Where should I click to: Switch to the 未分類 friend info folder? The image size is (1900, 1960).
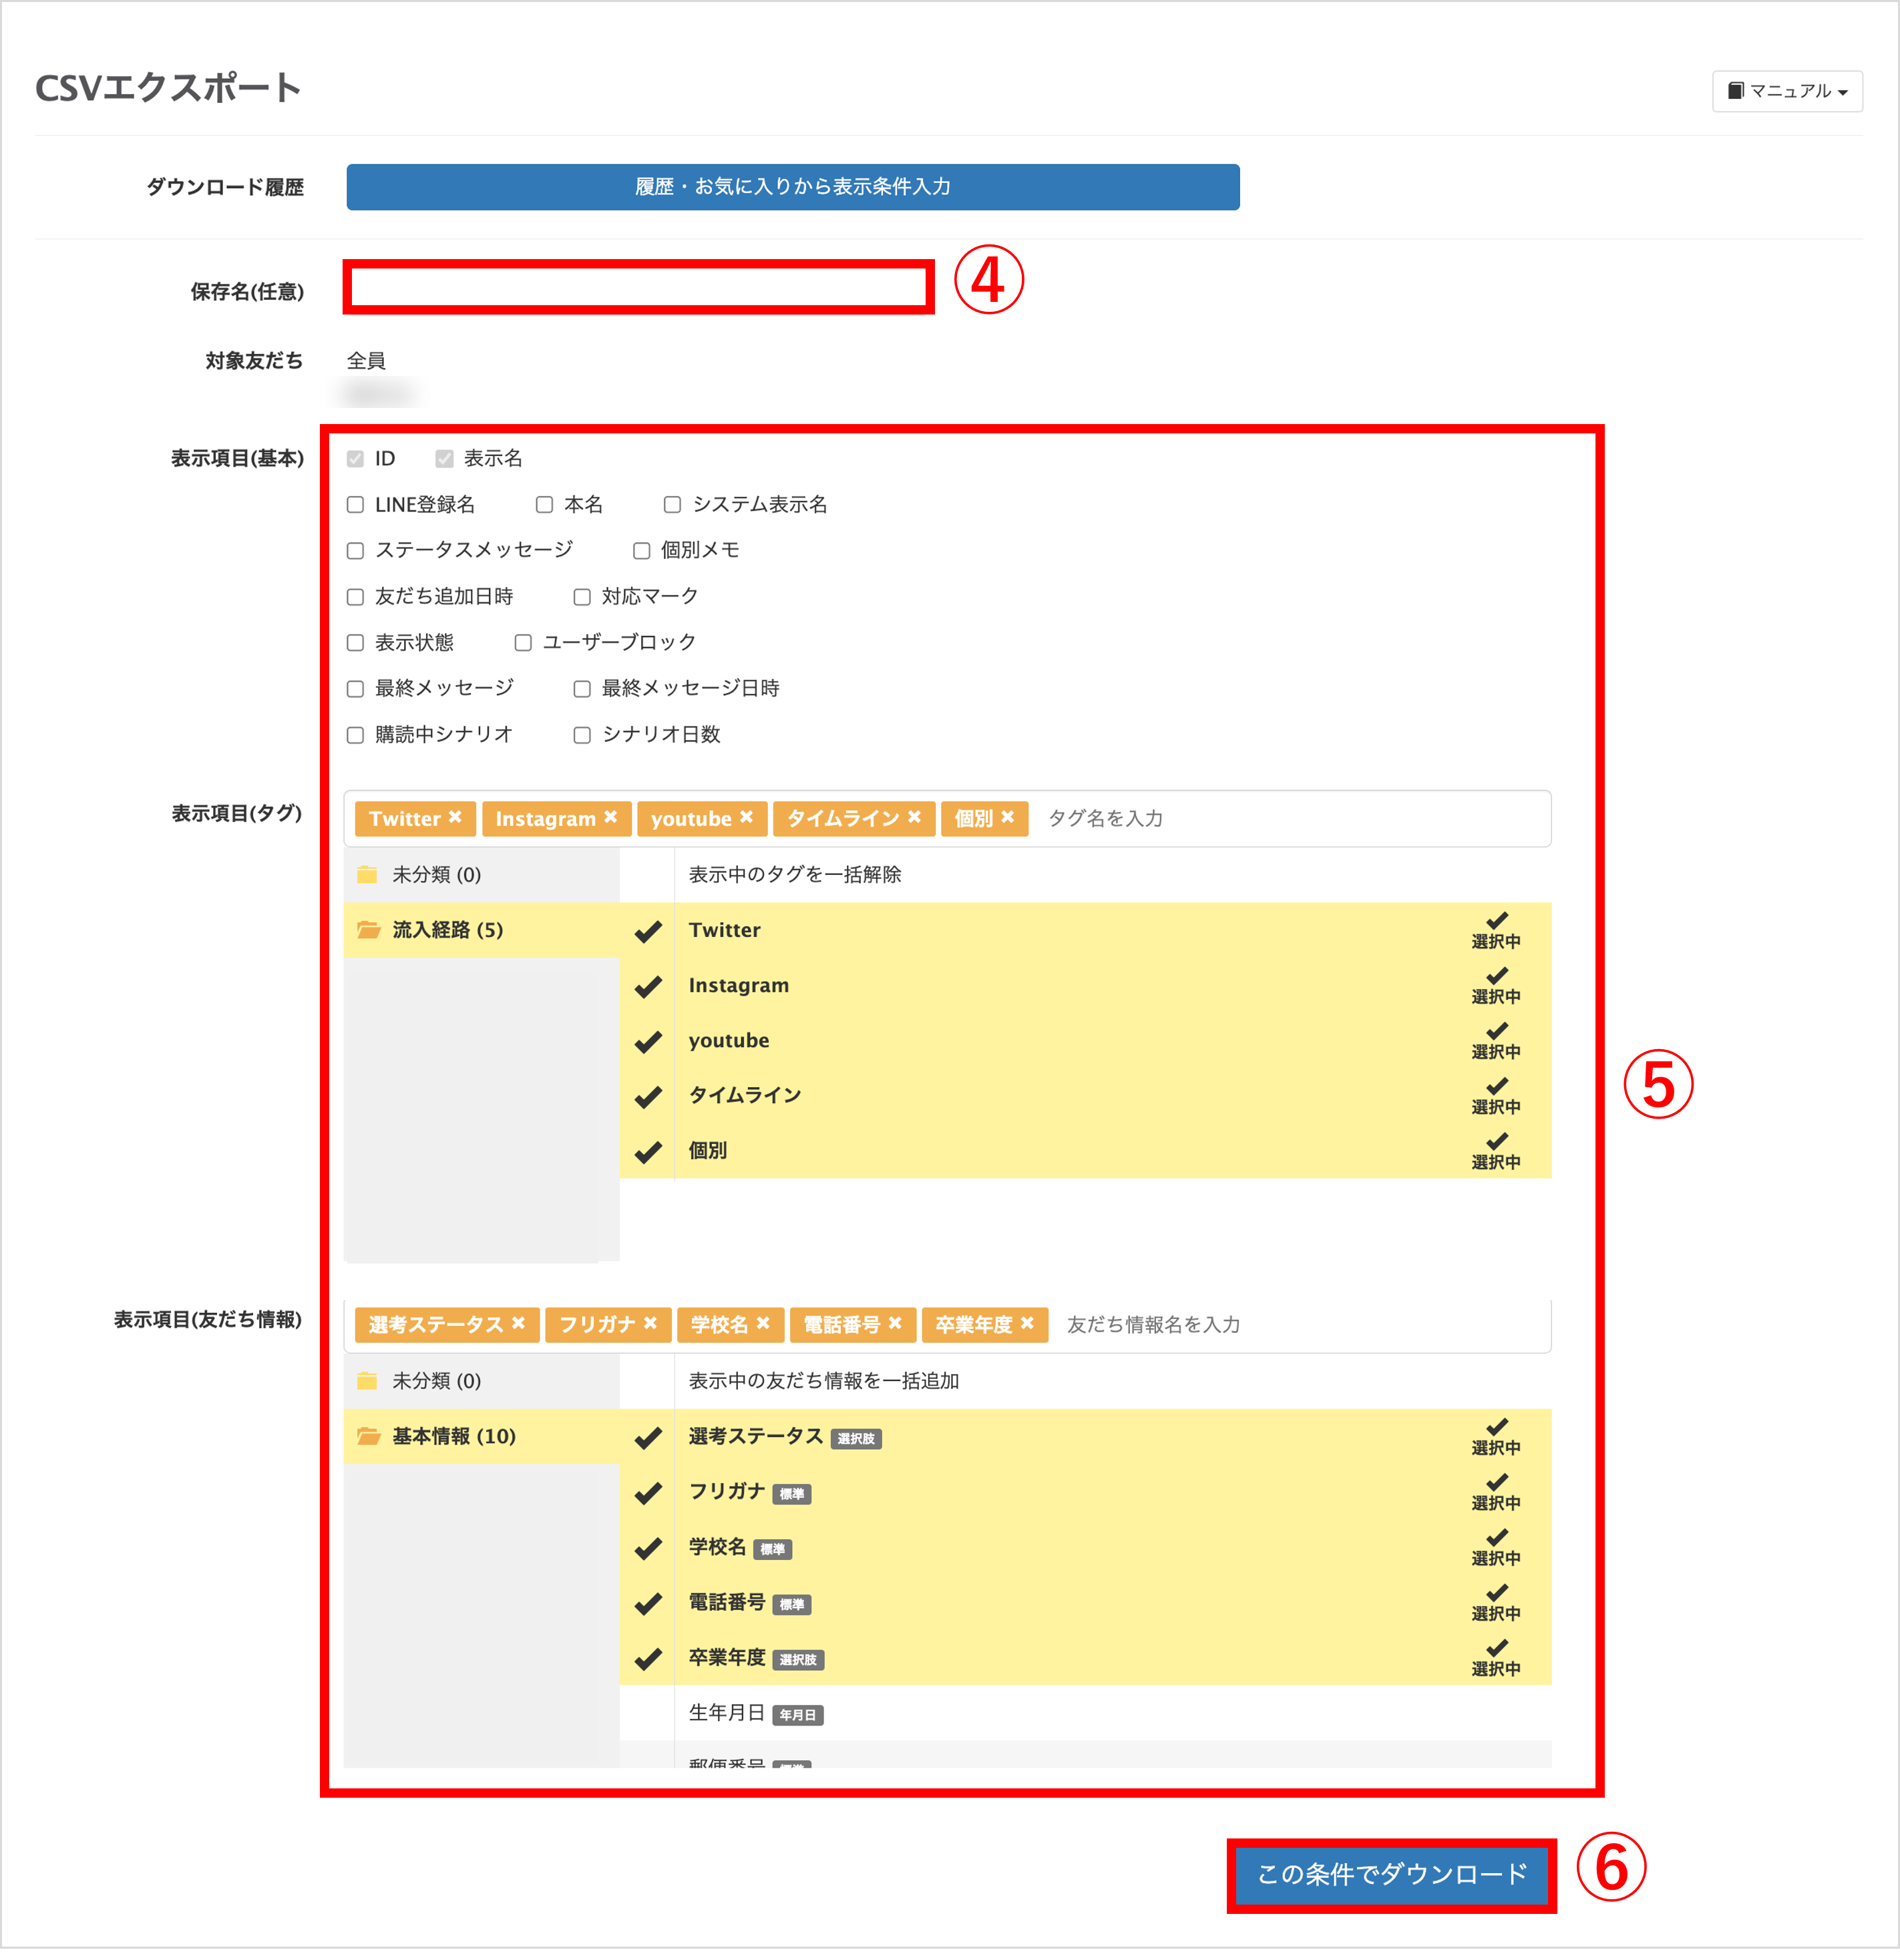[x=435, y=1381]
